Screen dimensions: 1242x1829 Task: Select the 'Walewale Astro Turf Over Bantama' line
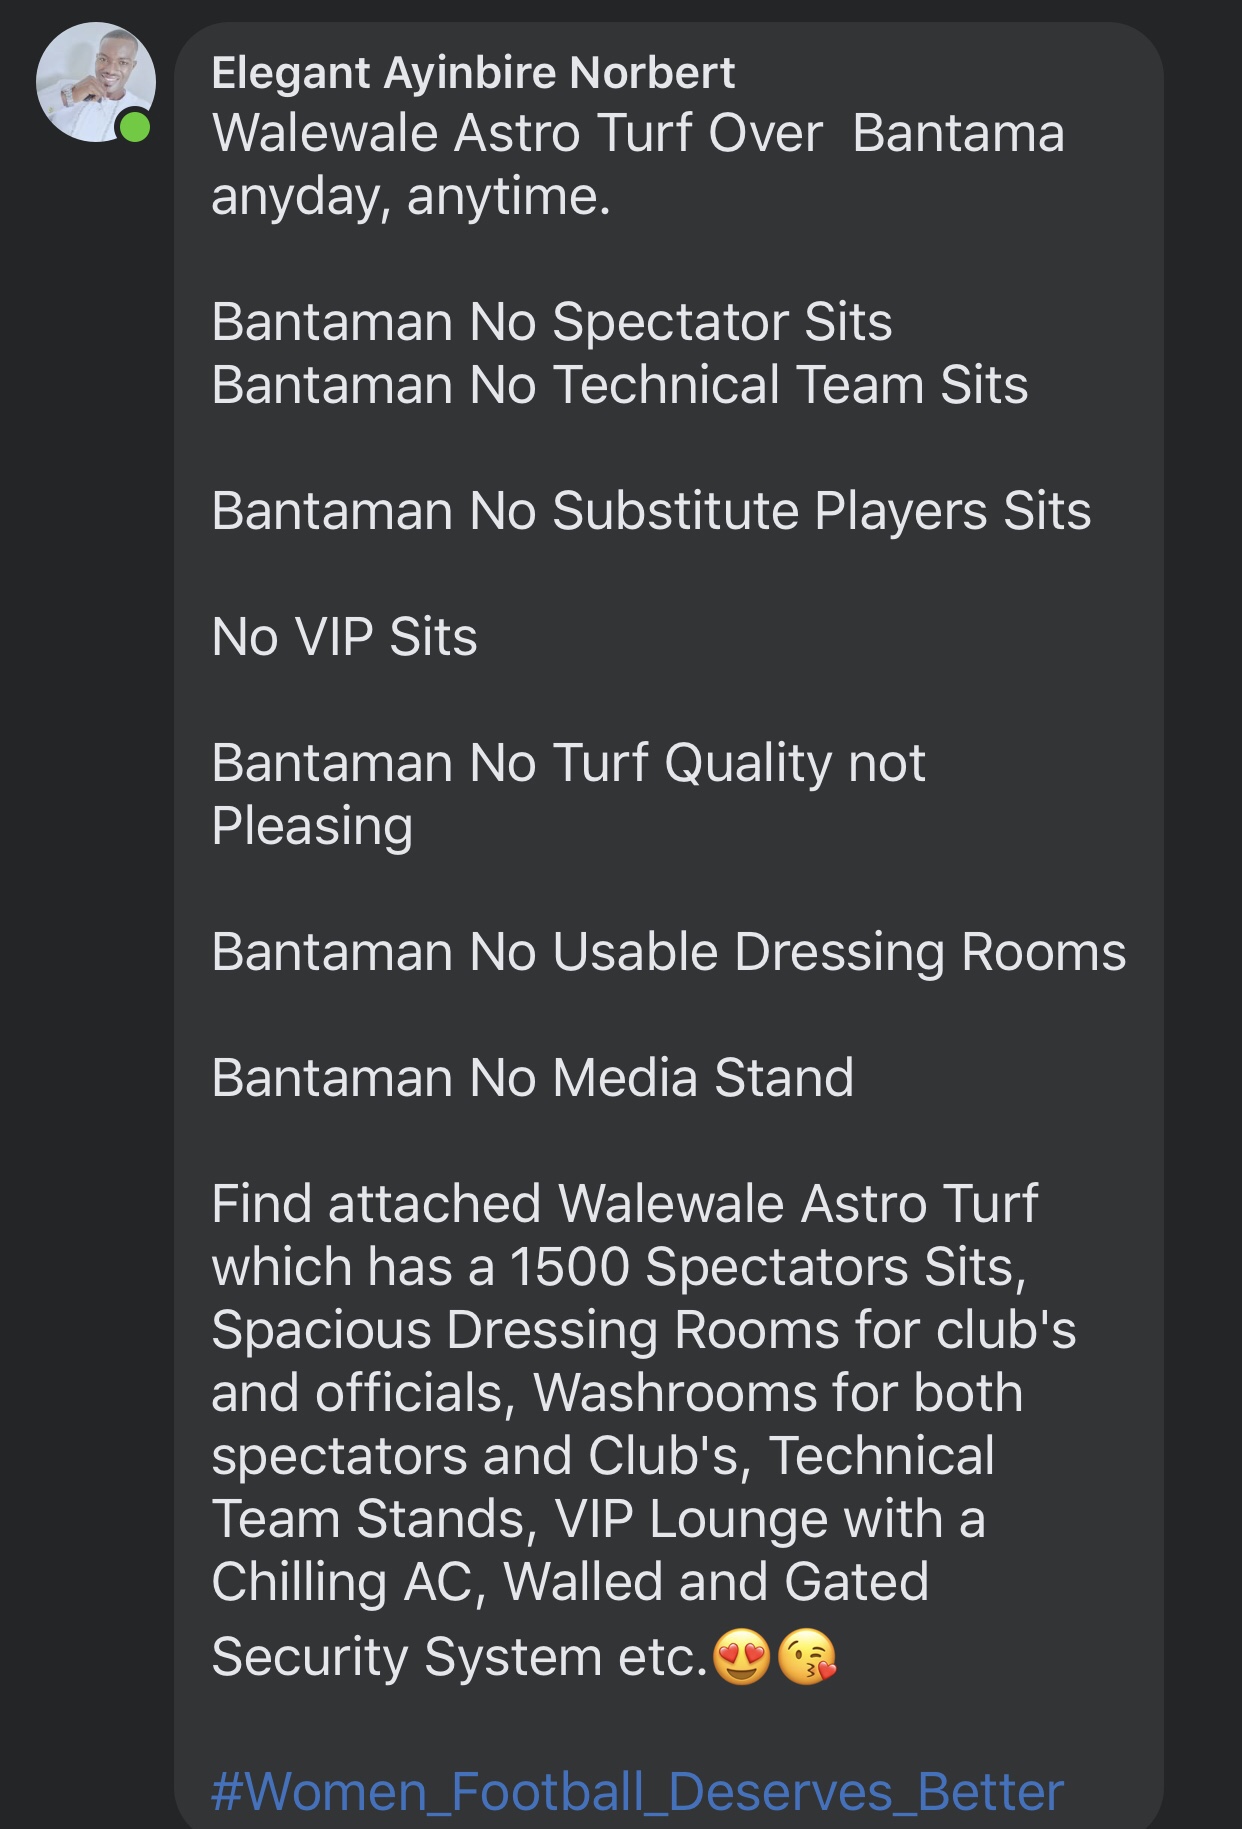point(638,133)
